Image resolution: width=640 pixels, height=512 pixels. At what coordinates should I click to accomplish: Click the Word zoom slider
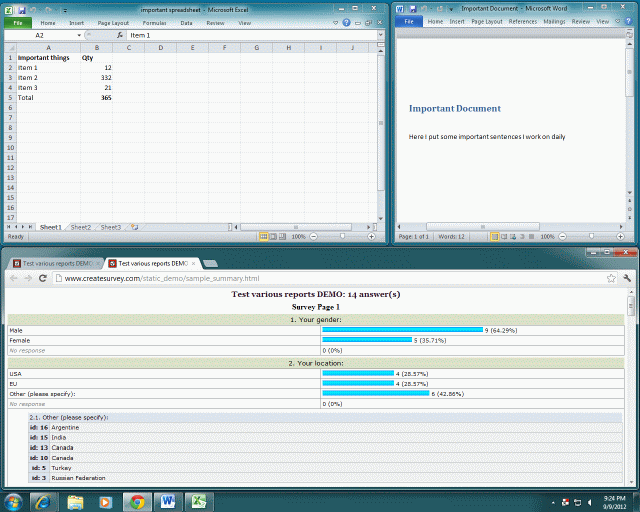click(x=590, y=237)
